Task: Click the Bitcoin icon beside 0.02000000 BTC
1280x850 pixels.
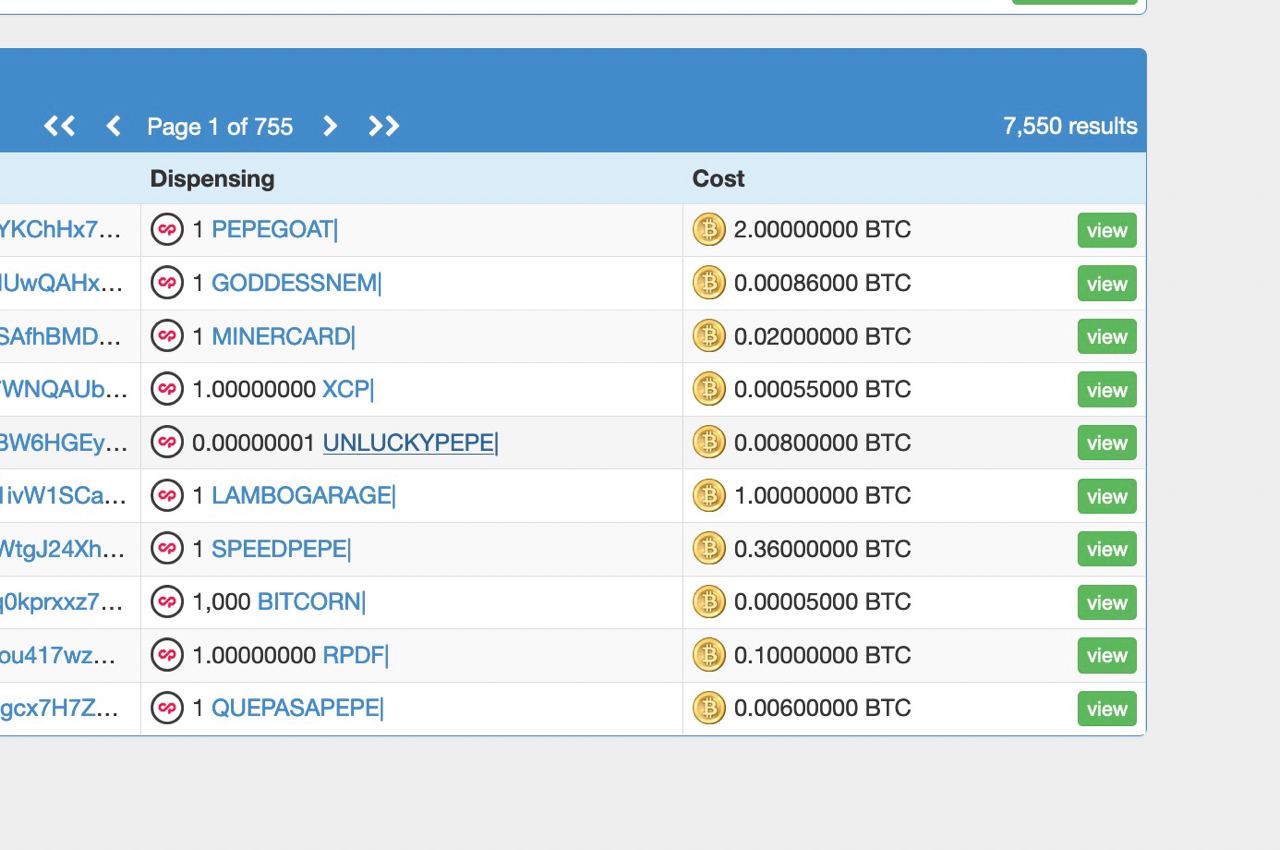Action: coord(709,336)
